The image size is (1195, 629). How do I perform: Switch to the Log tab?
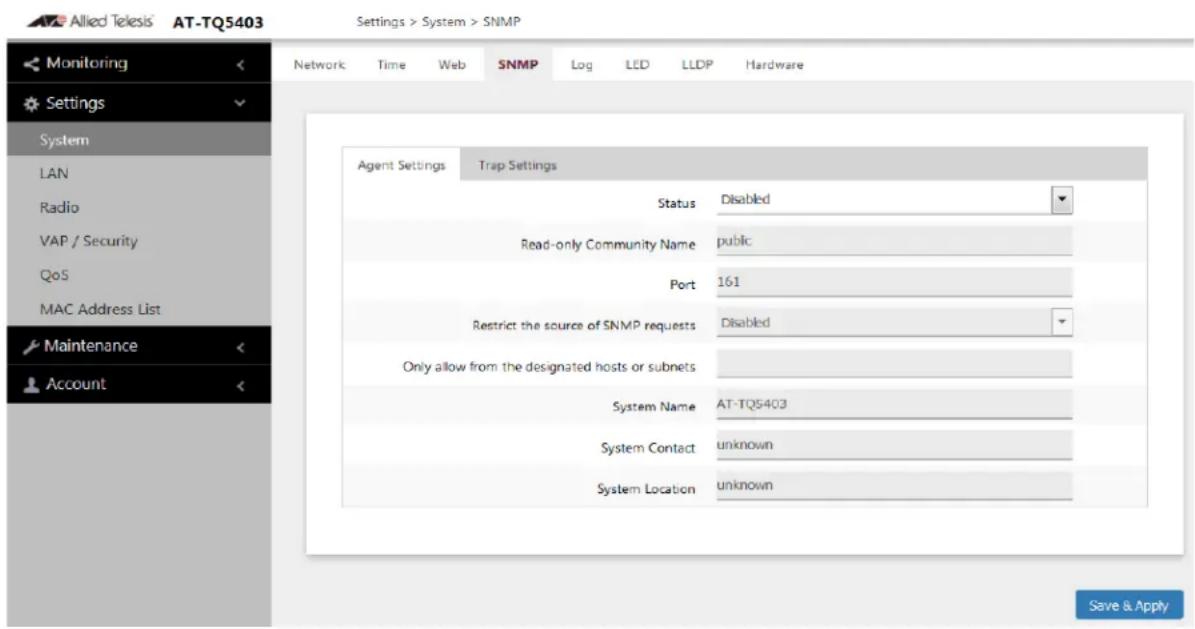pyautogui.click(x=581, y=65)
